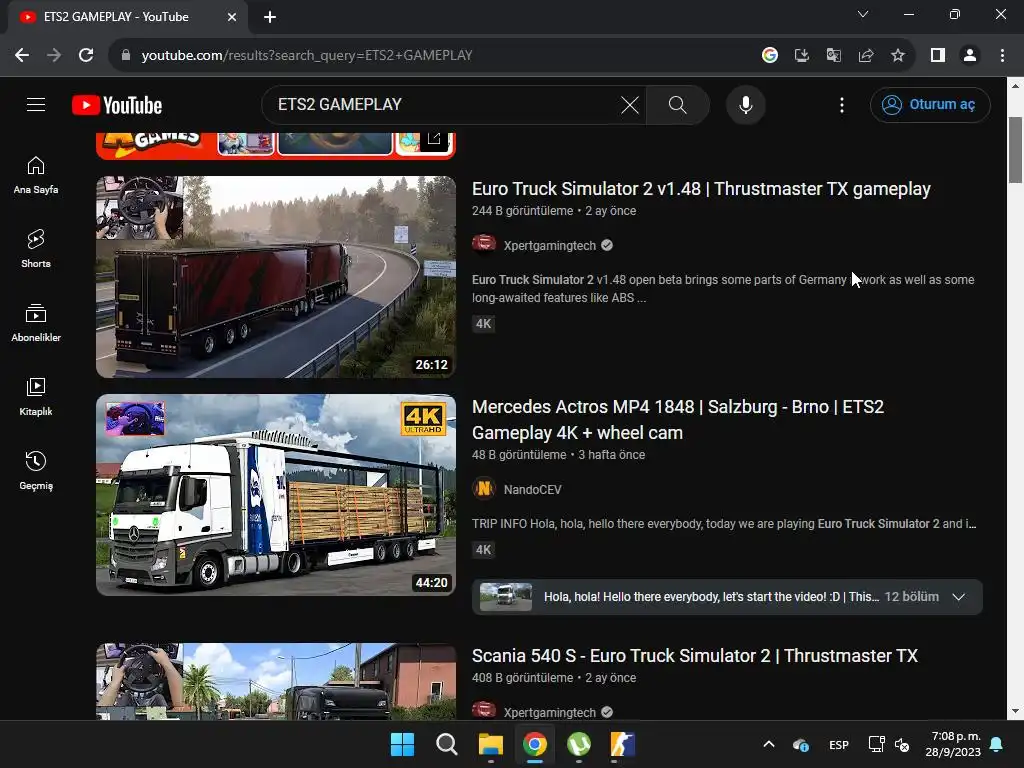
Task: Open the games banner external link icon
Action: (x=434, y=138)
